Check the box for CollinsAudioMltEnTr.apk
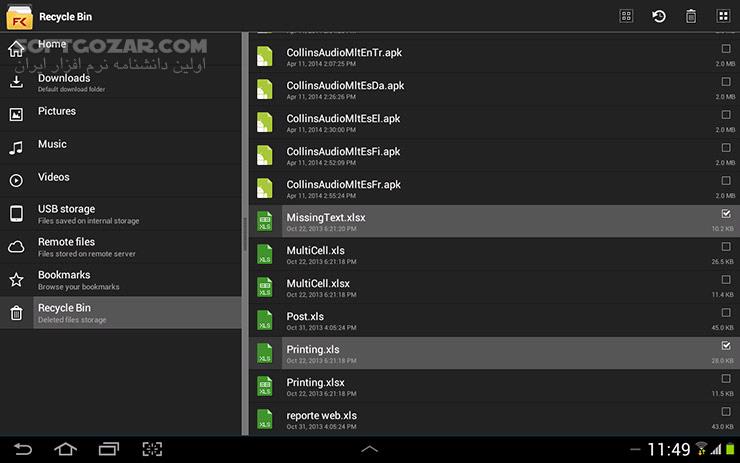740x463 pixels. pos(726,49)
